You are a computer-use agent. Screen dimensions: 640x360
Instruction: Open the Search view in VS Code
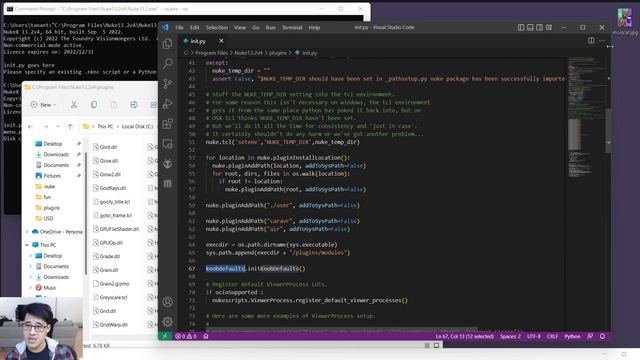click(x=167, y=63)
